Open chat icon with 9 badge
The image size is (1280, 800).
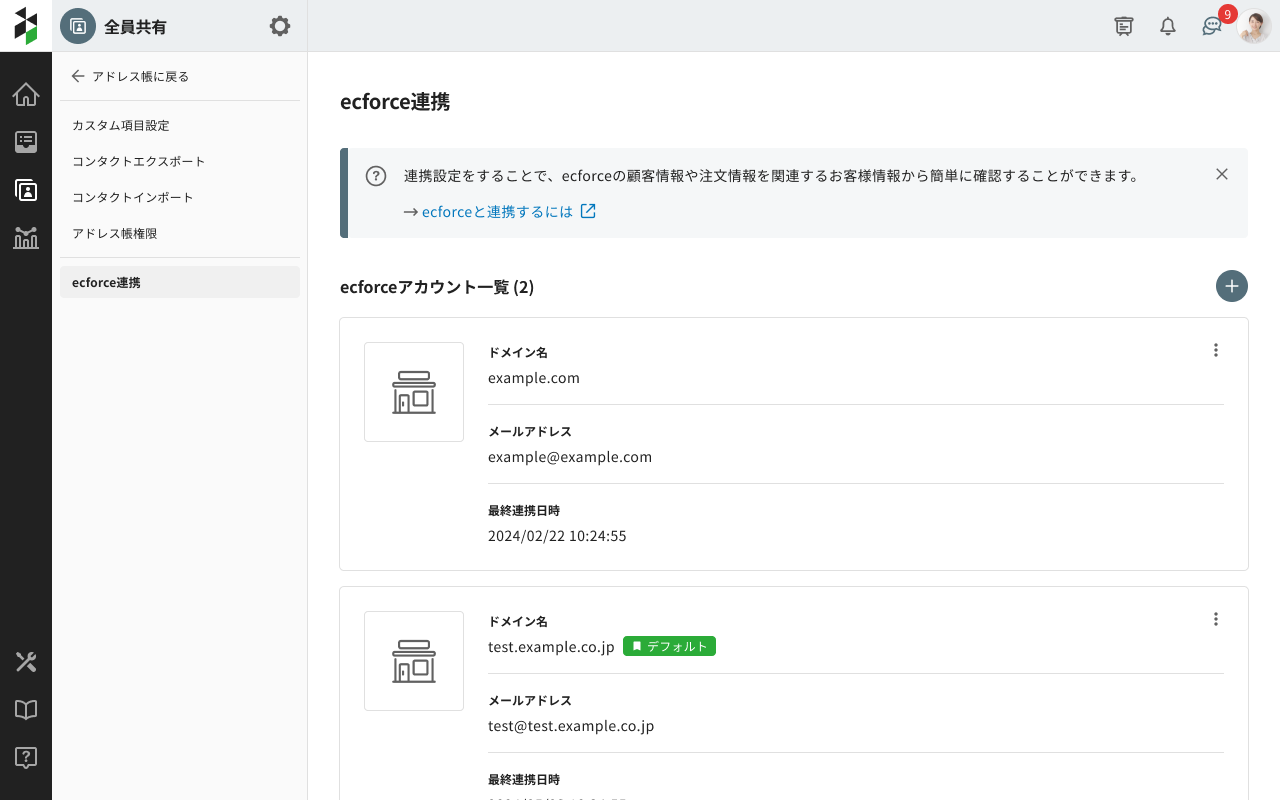(x=1212, y=27)
